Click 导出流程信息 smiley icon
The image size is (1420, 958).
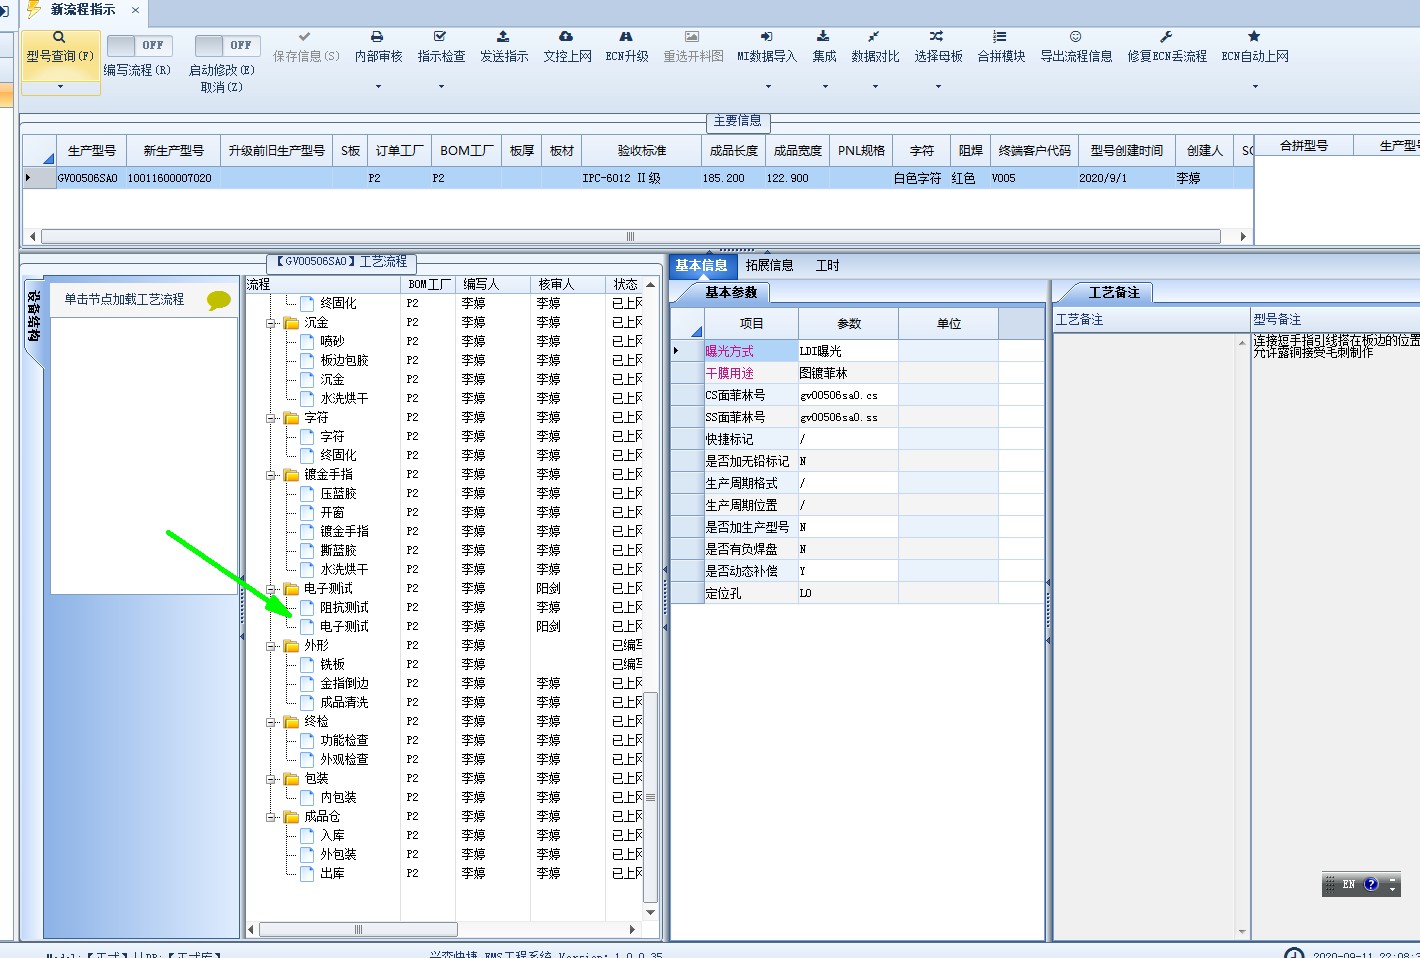(1075, 37)
